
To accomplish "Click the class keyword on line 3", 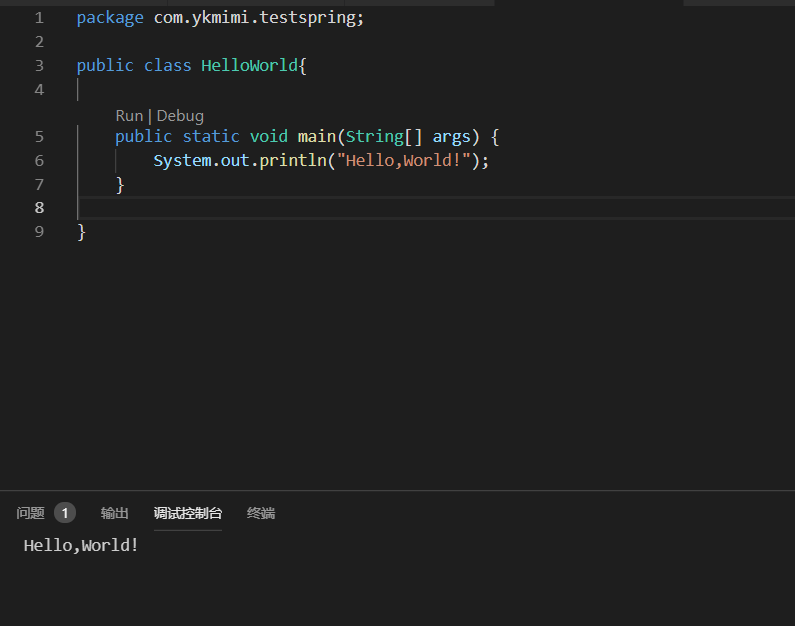I will 168,65.
